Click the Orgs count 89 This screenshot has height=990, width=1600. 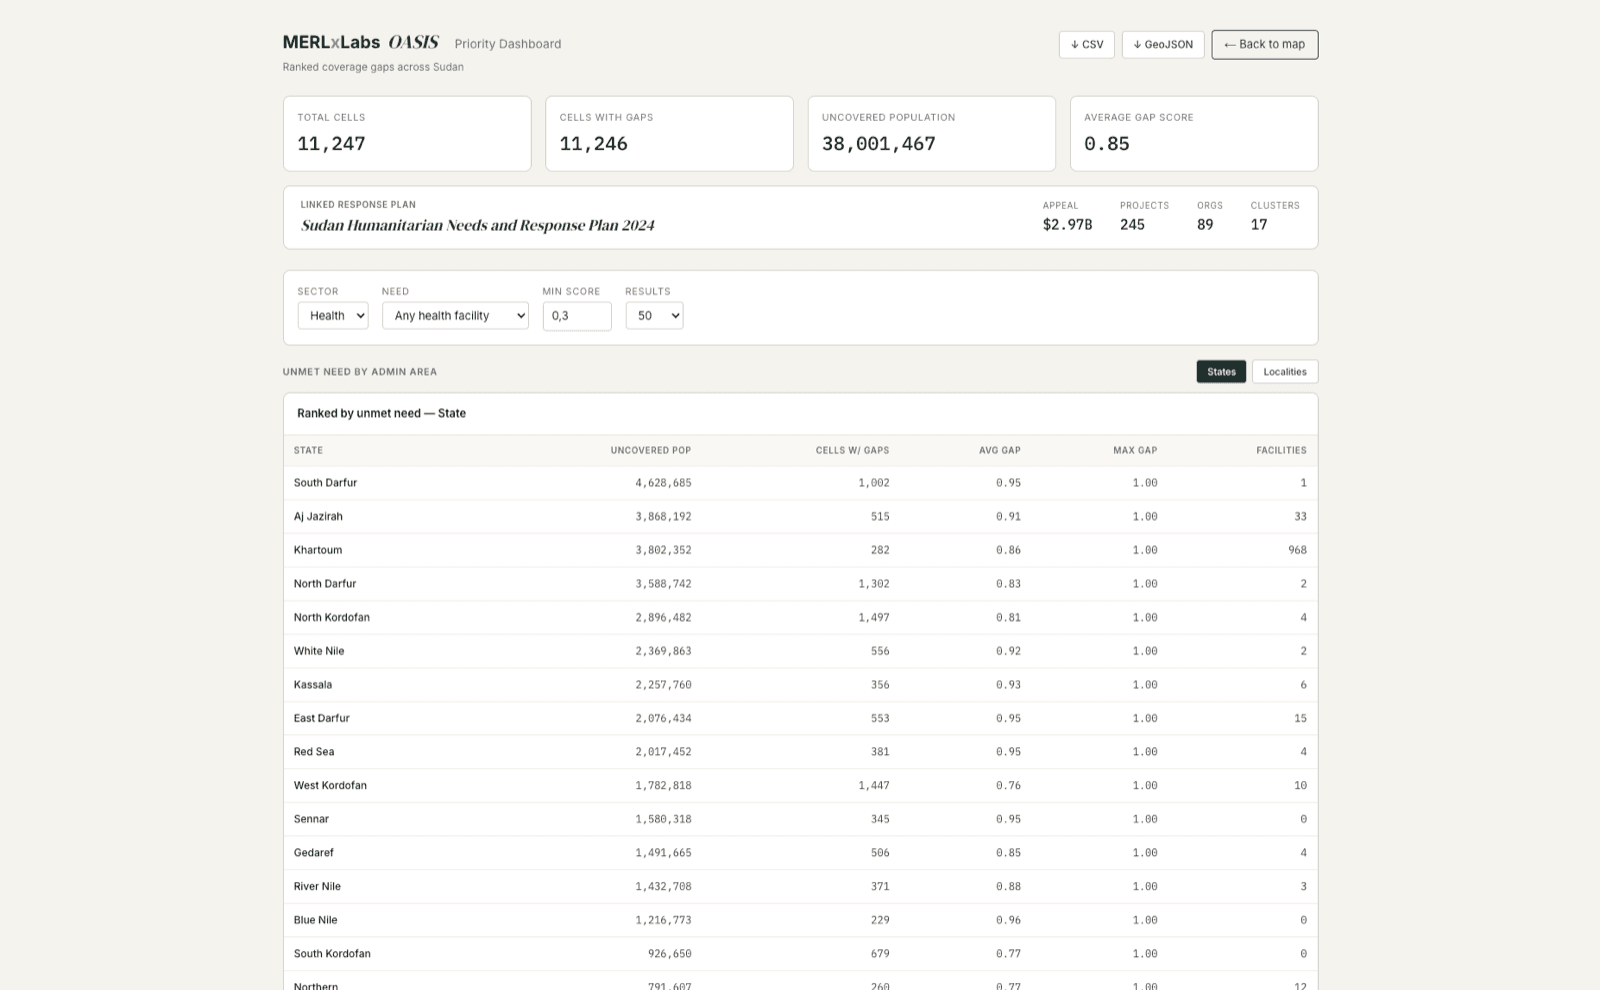[x=1205, y=225]
